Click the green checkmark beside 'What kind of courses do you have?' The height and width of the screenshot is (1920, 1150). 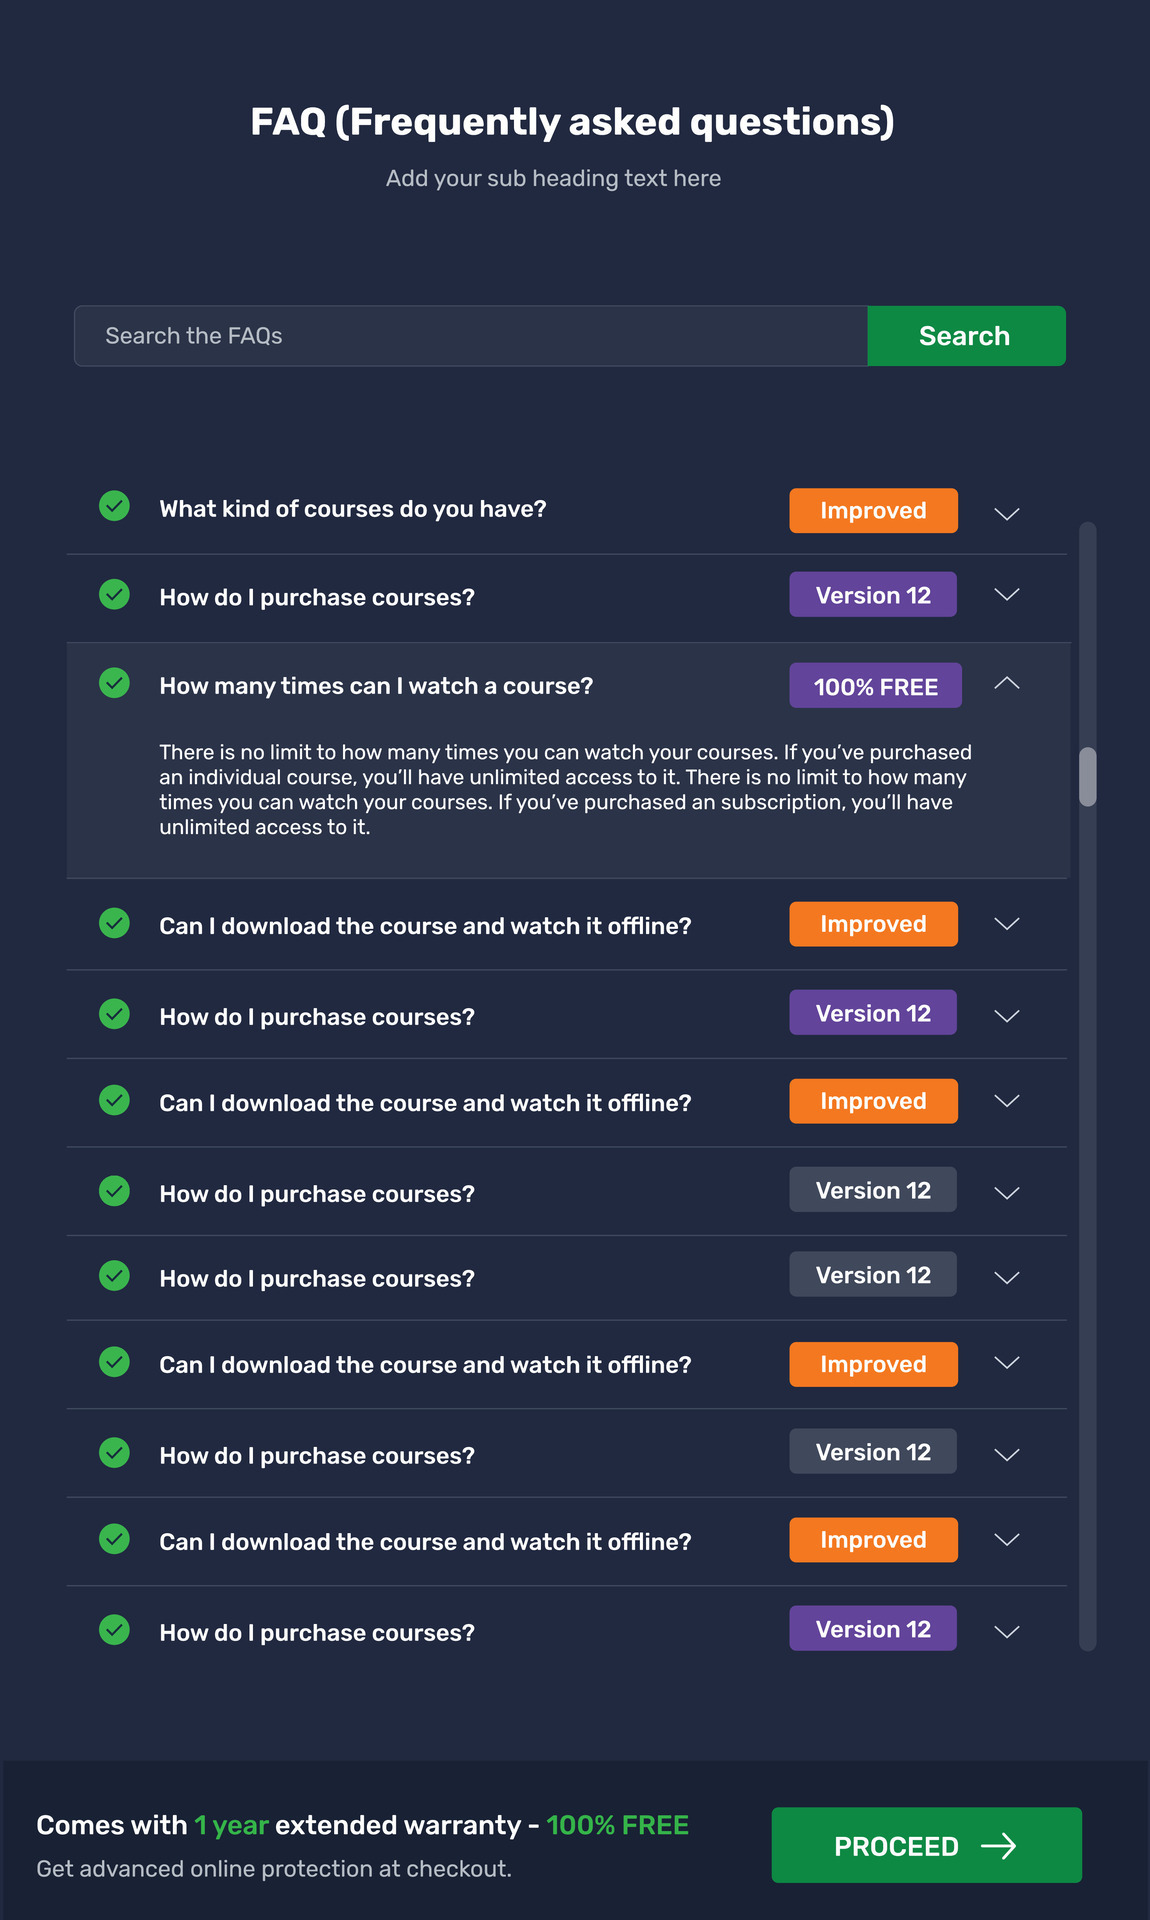click(x=113, y=507)
